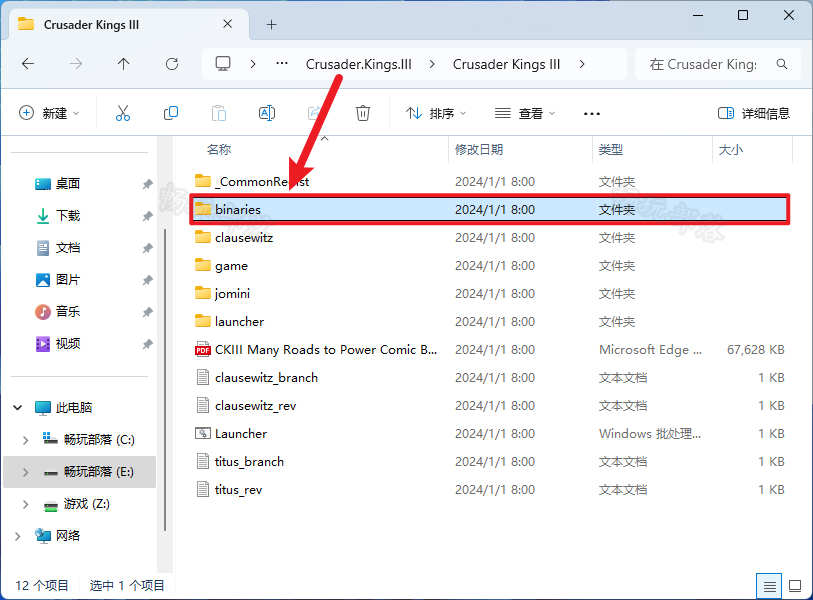Expand the 网络 tree node
Screen dimensions: 813x600
18,536
